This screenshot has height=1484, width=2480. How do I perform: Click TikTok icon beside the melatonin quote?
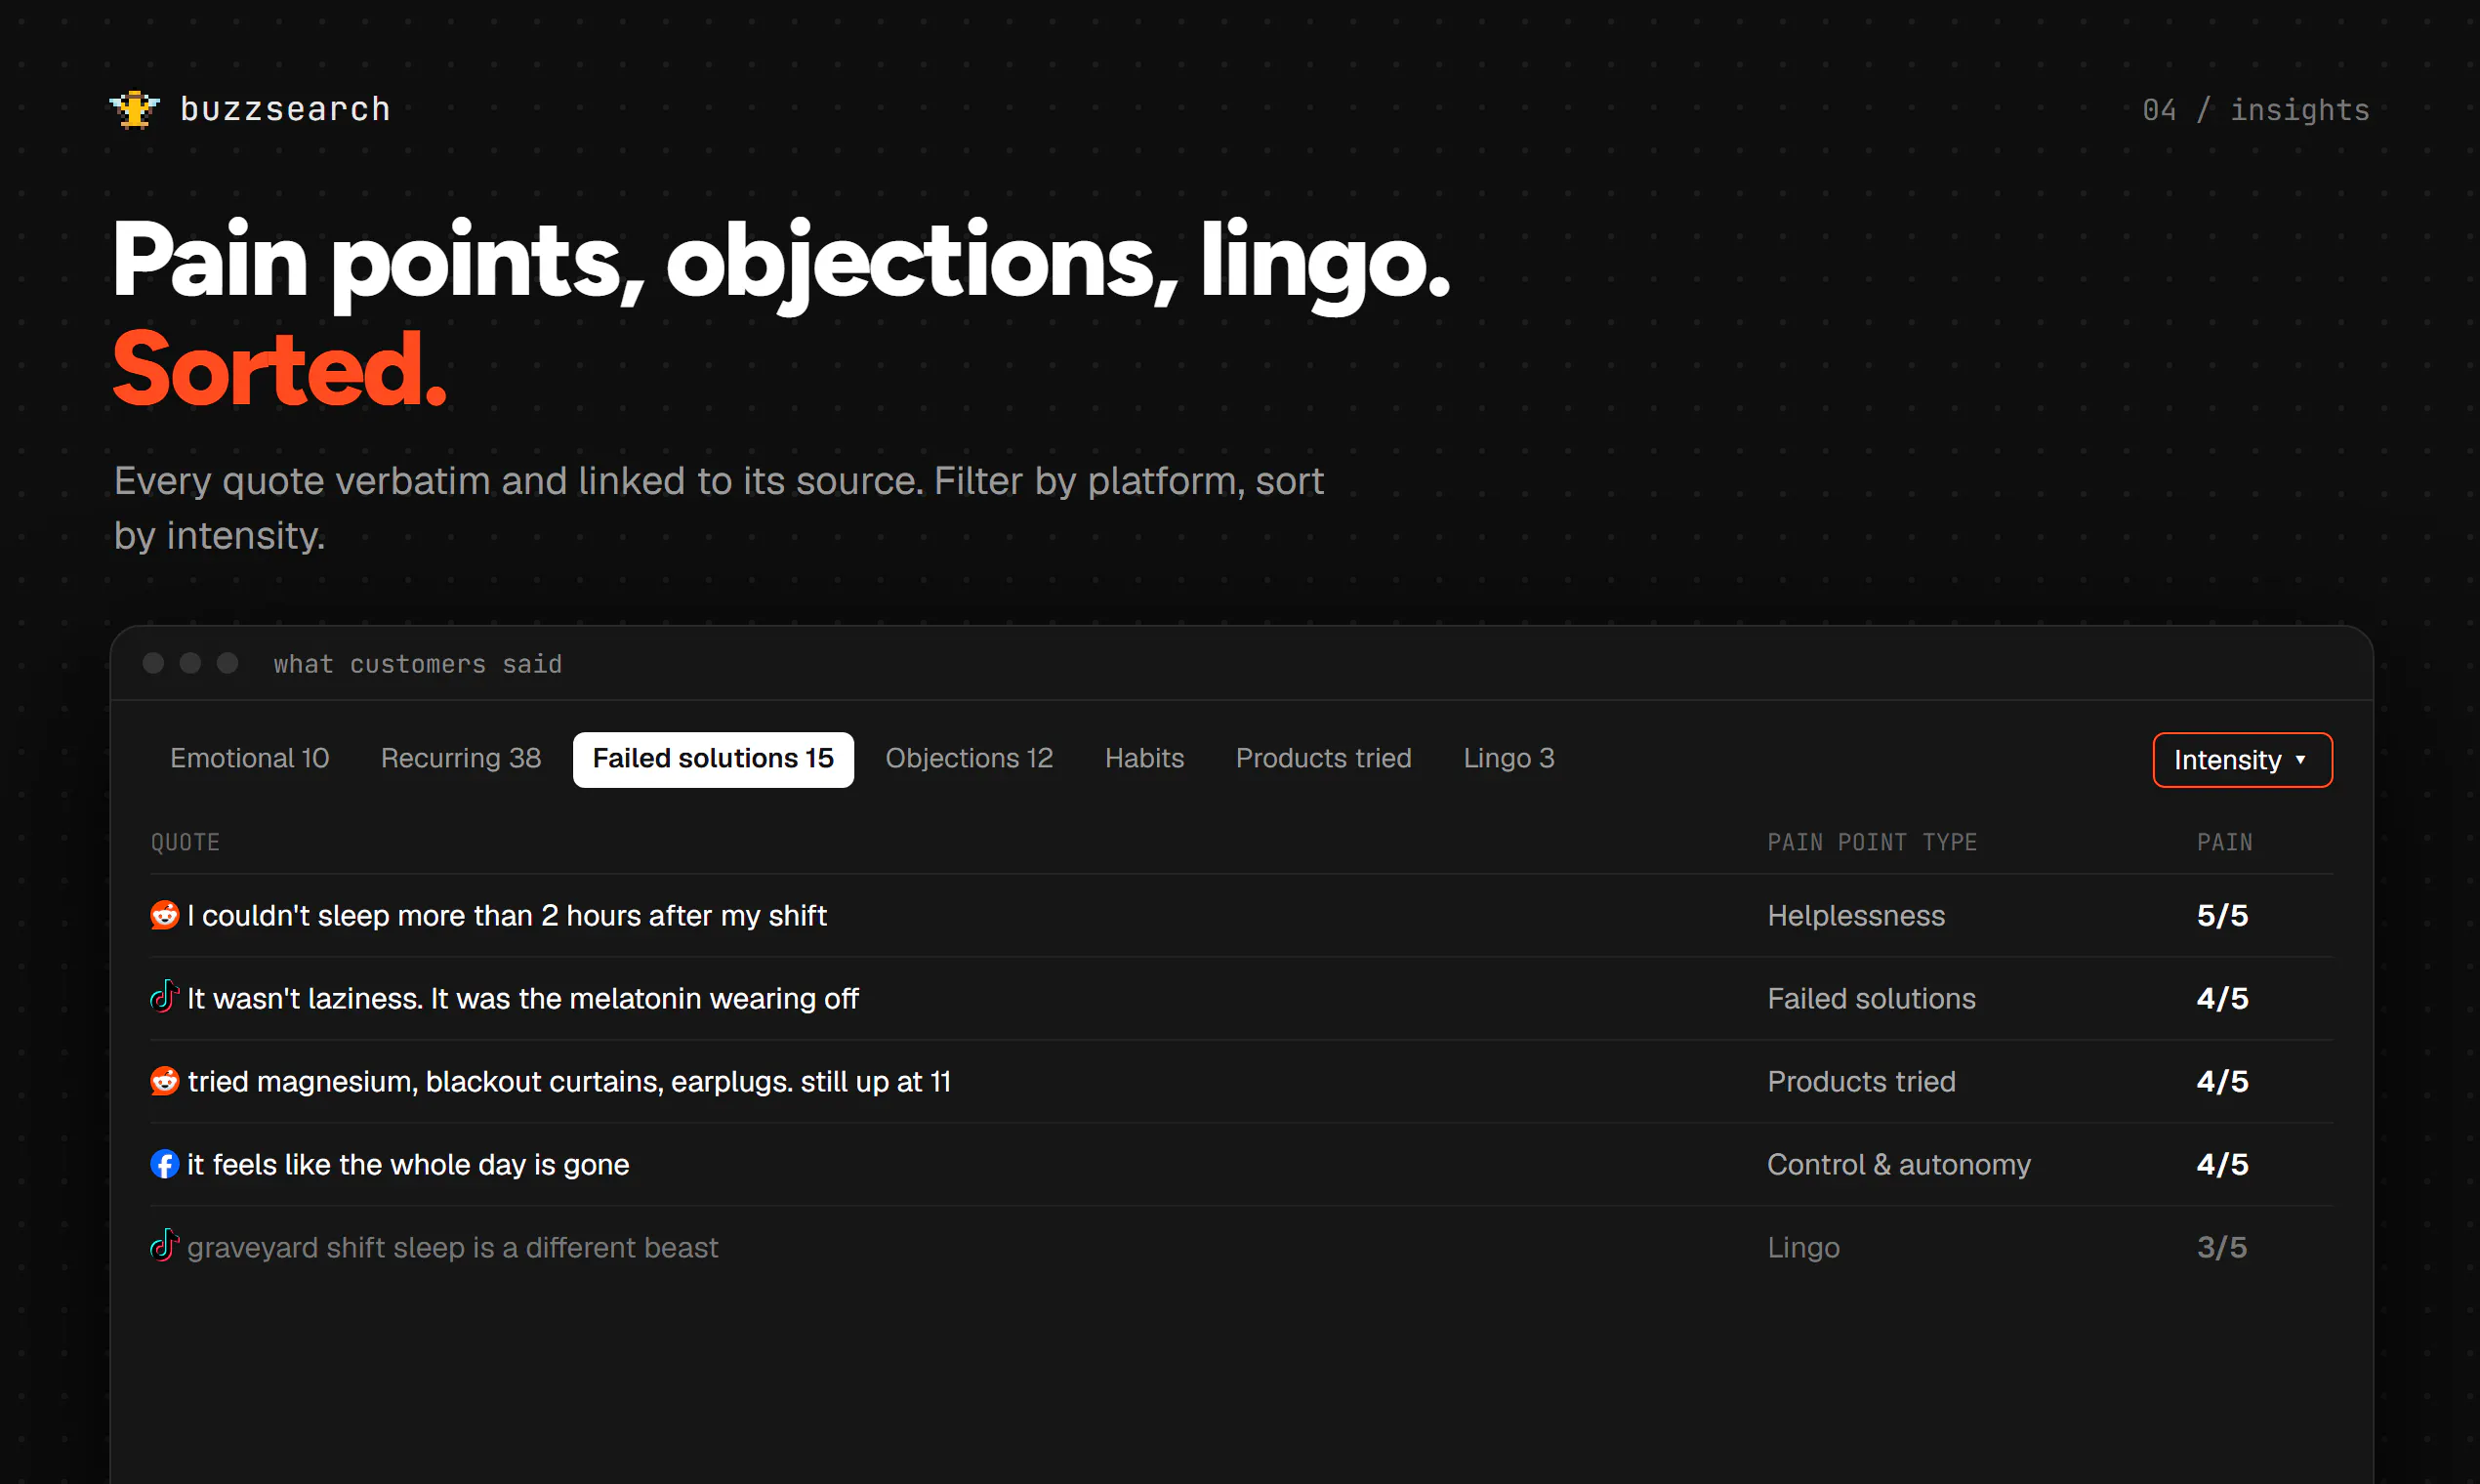pyautogui.click(x=165, y=996)
